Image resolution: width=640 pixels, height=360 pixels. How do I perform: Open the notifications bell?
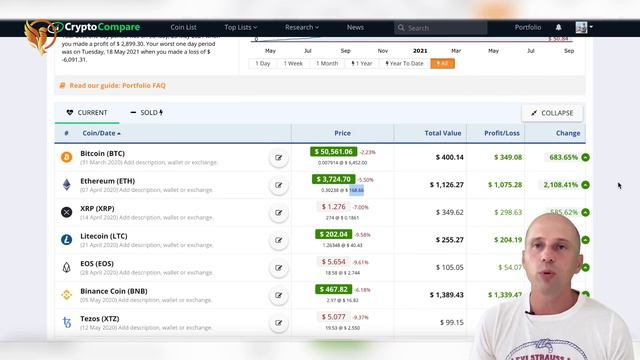(x=558, y=27)
